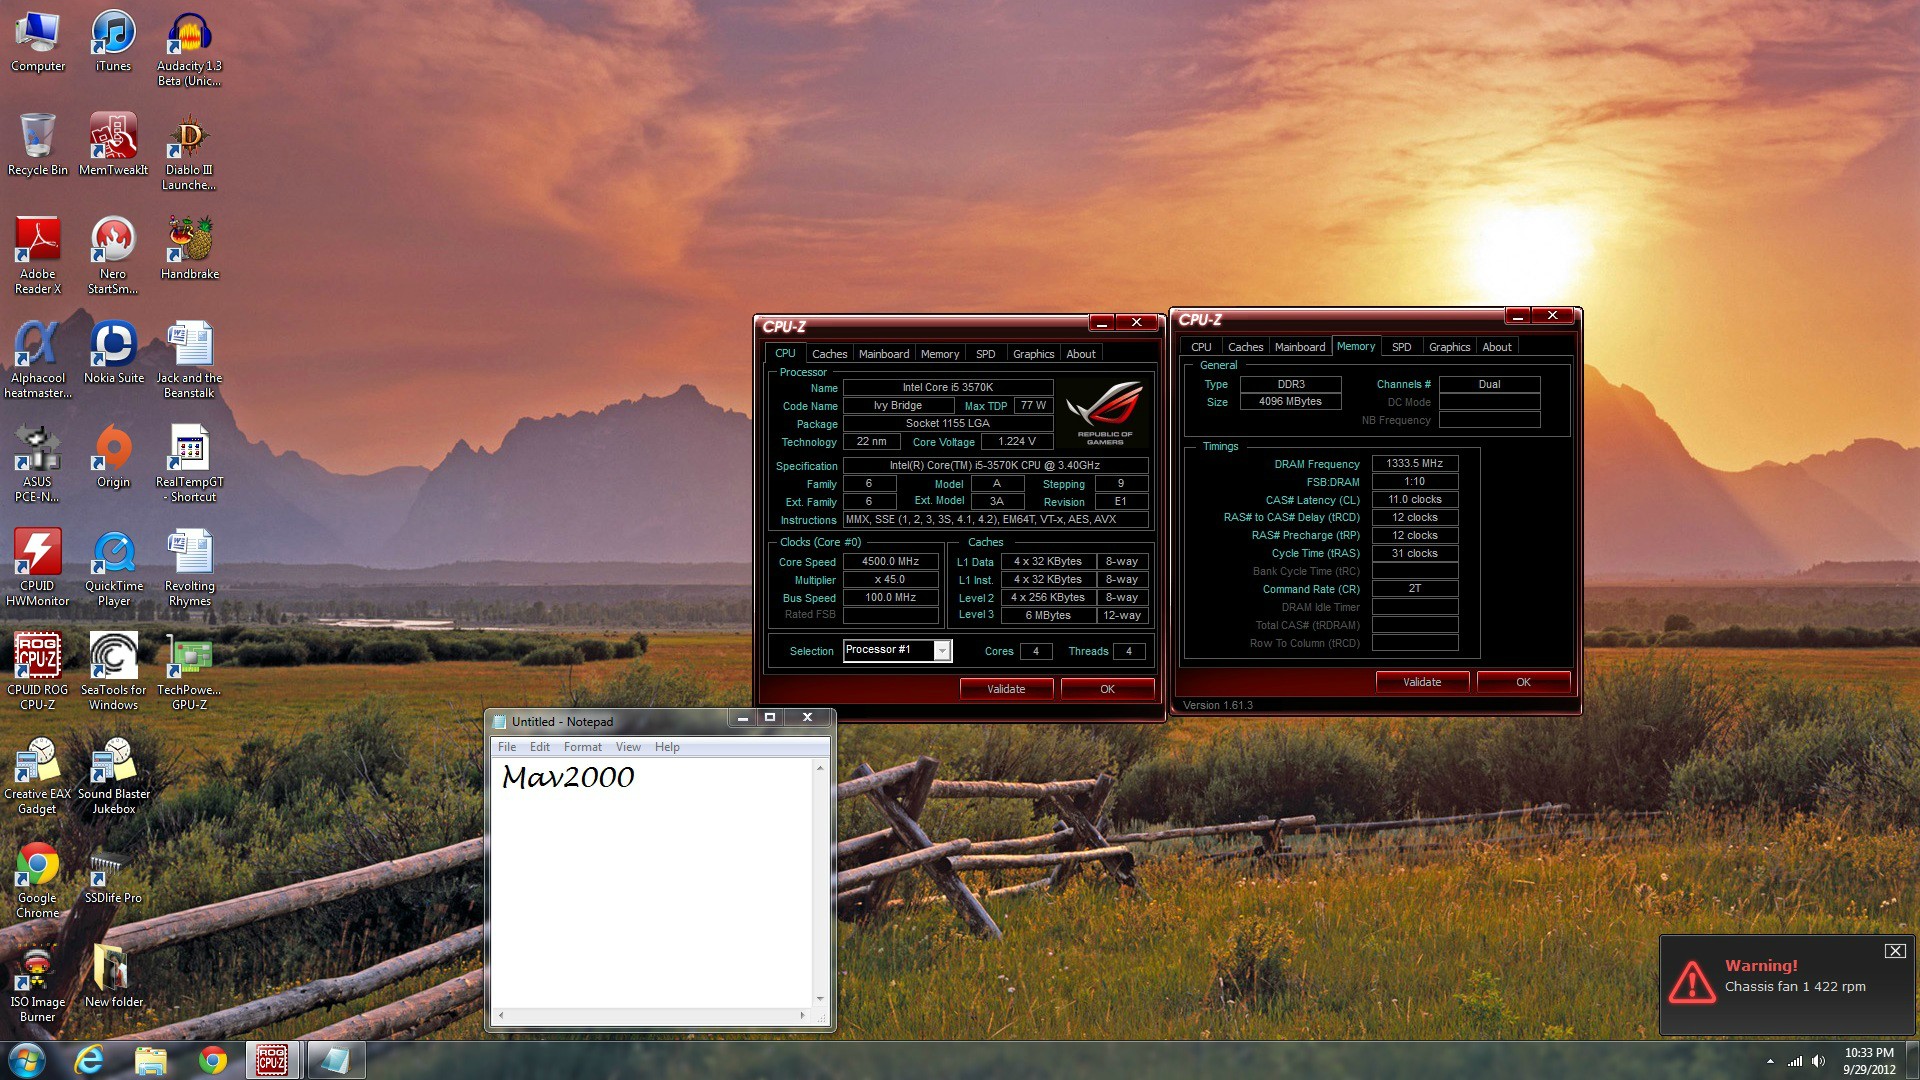Open the iTunes desktop shortcut
1920x1080 pixels.
(x=113, y=42)
